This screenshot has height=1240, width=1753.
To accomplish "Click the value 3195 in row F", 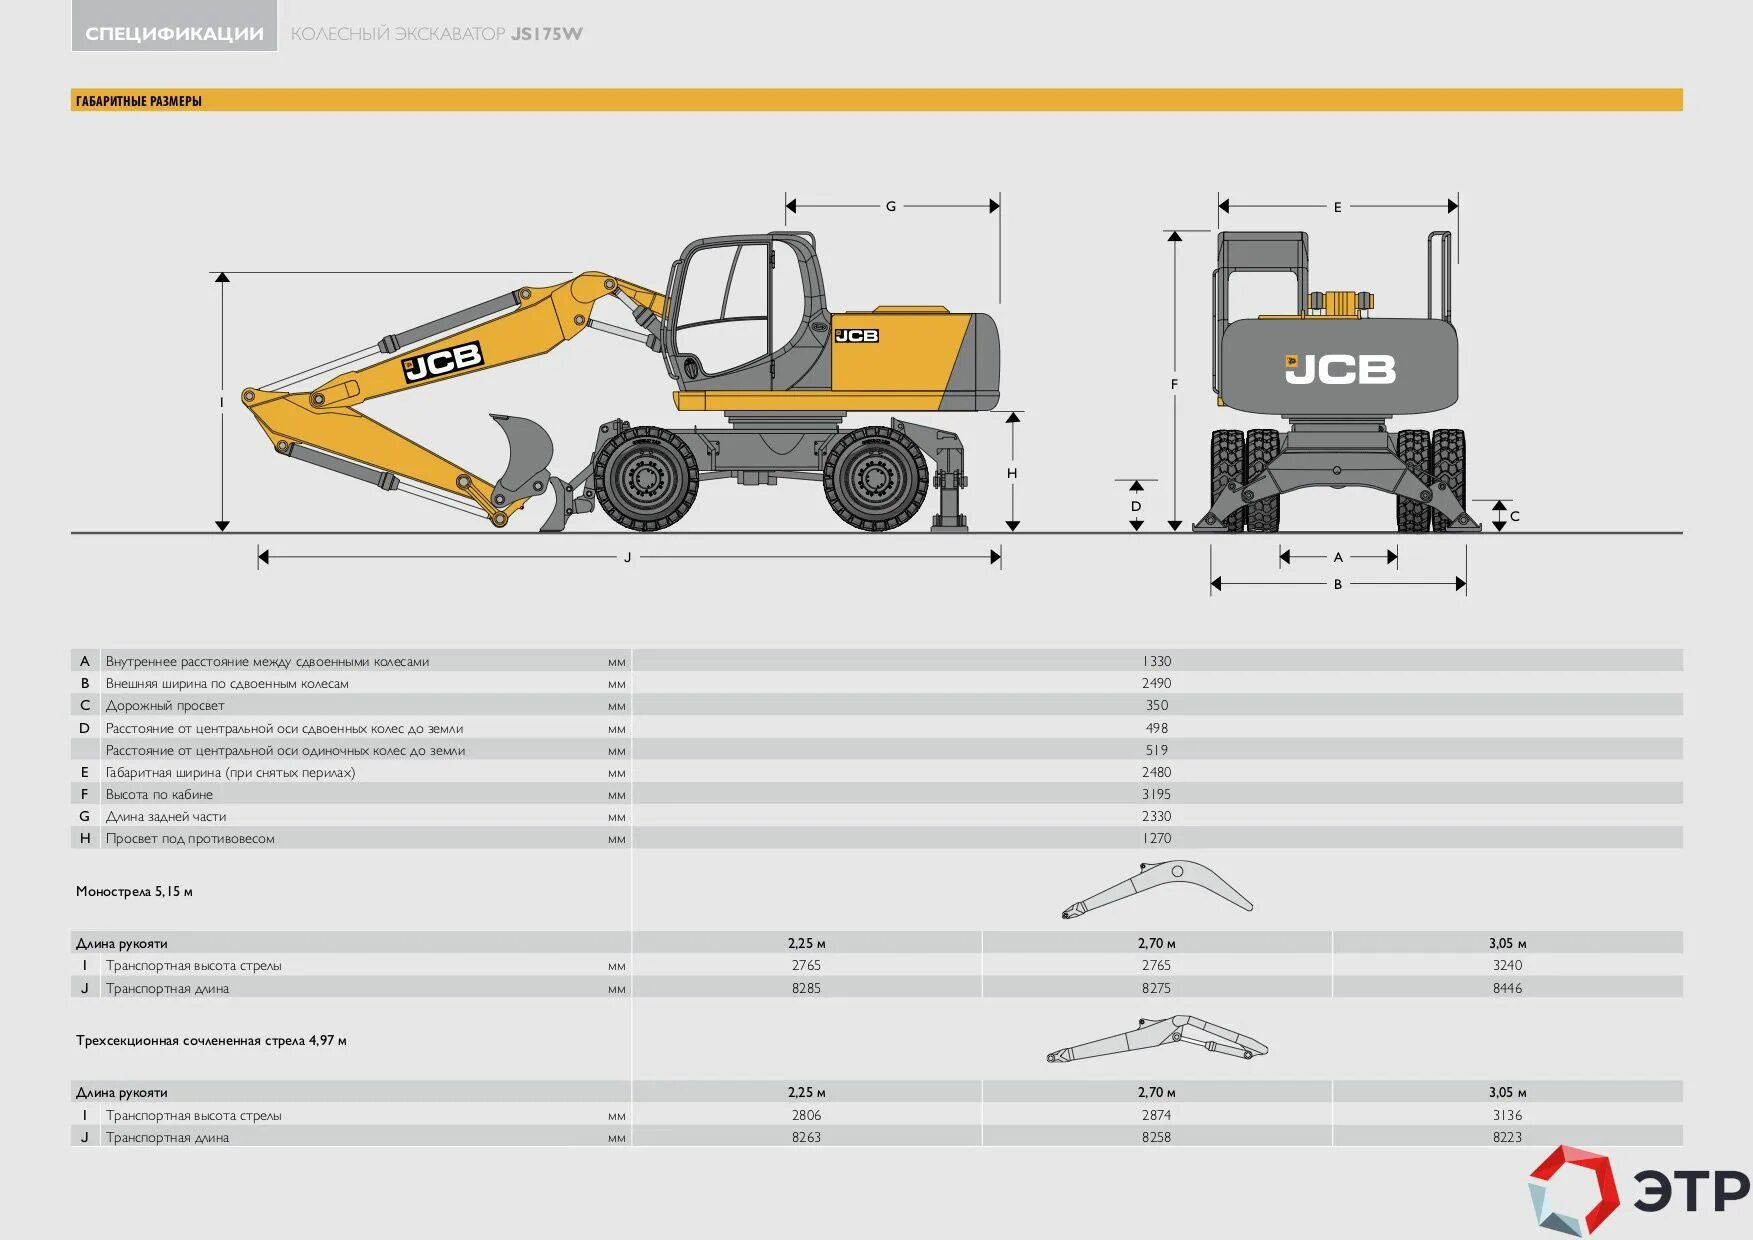I will (1157, 794).
